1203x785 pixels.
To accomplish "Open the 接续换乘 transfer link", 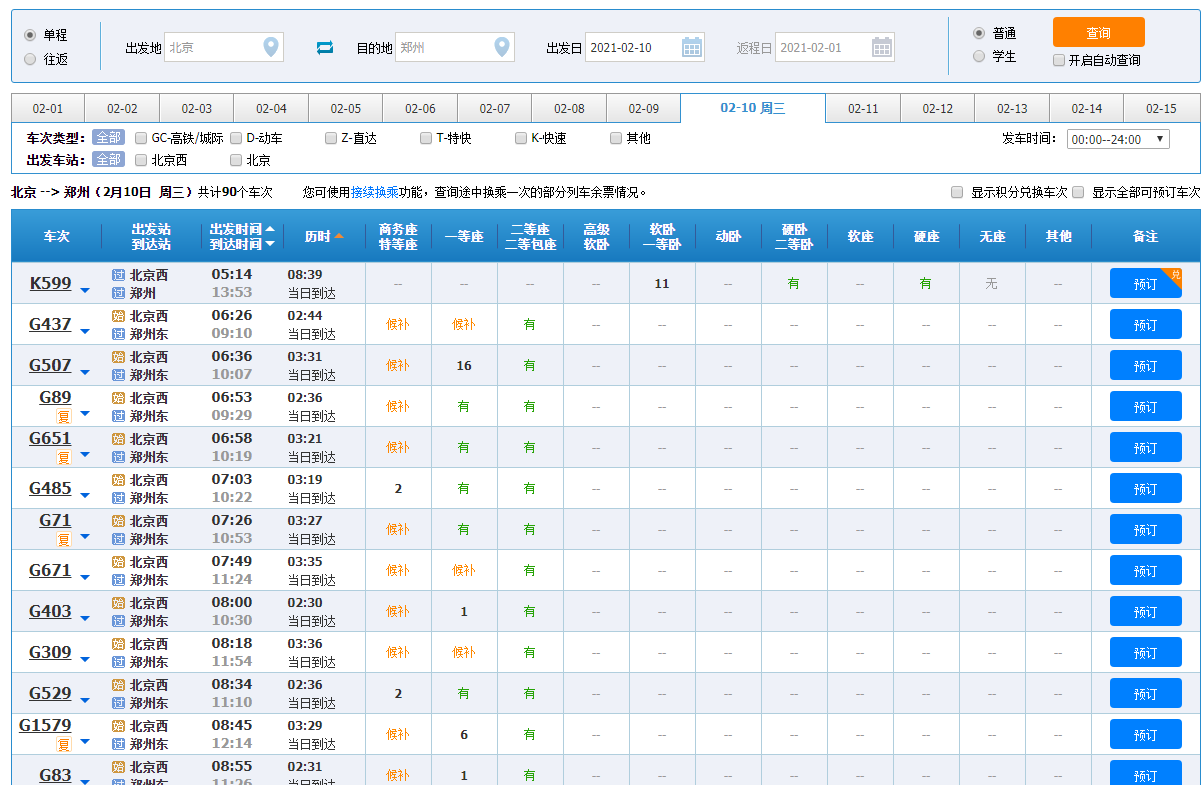I will pyautogui.click(x=374, y=192).
